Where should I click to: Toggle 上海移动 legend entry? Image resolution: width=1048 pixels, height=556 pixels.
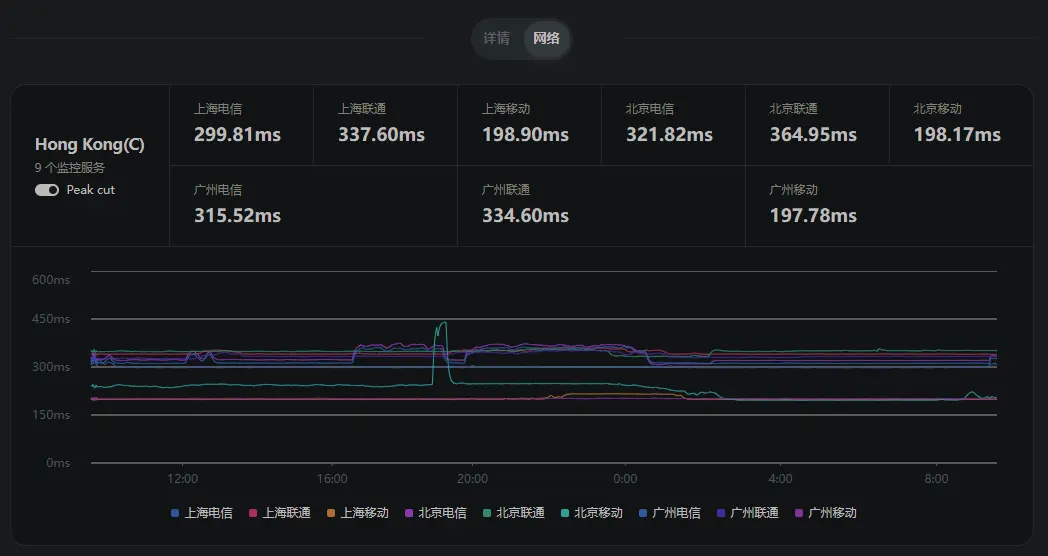tap(358, 513)
